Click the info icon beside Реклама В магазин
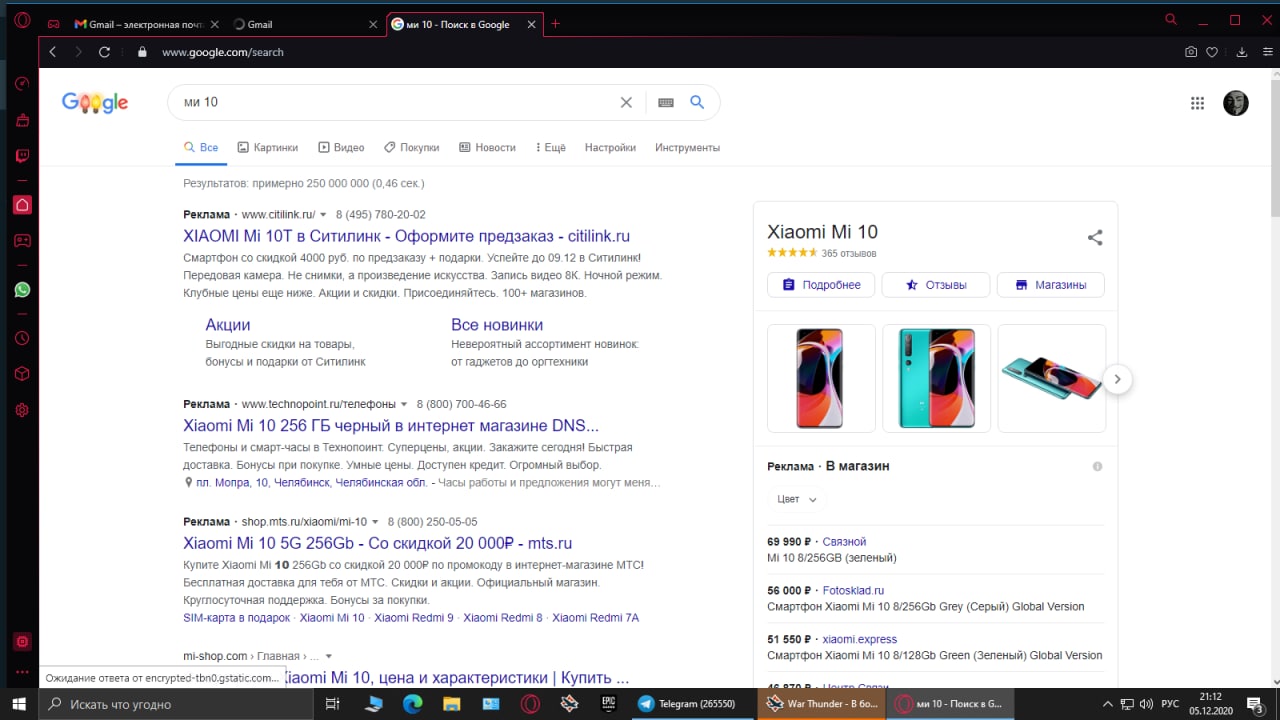The image size is (1280, 720). pos(1097,467)
